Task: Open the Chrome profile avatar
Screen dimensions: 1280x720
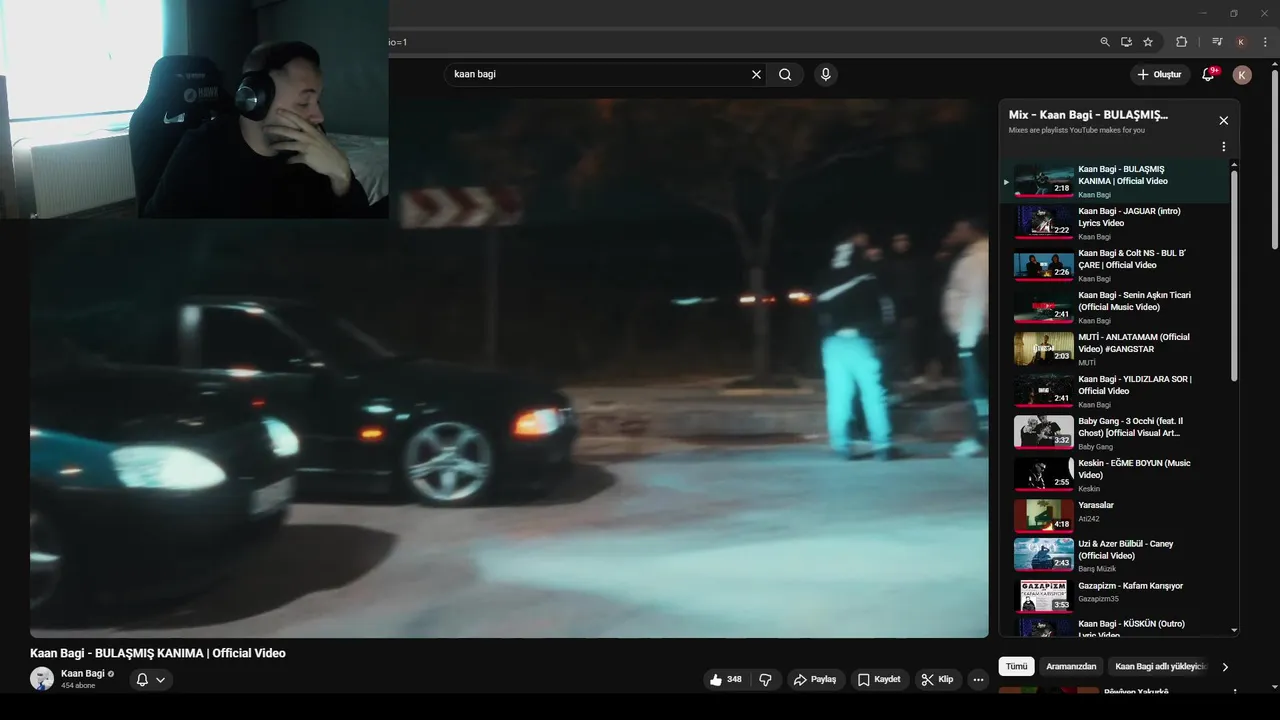Action: [1241, 42]
